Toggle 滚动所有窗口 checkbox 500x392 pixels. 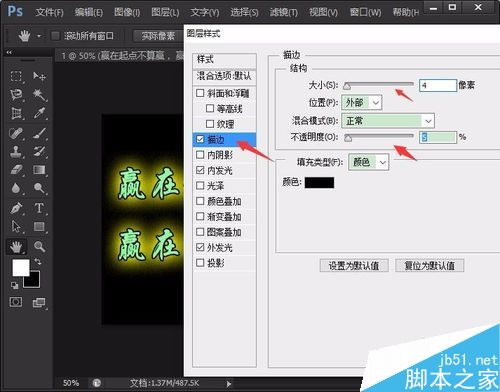coord(55,36)
